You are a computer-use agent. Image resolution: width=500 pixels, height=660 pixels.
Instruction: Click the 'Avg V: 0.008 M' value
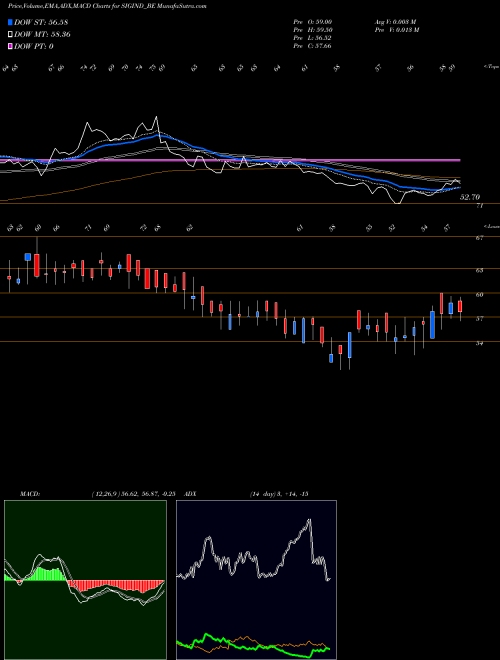pos(396,21)
